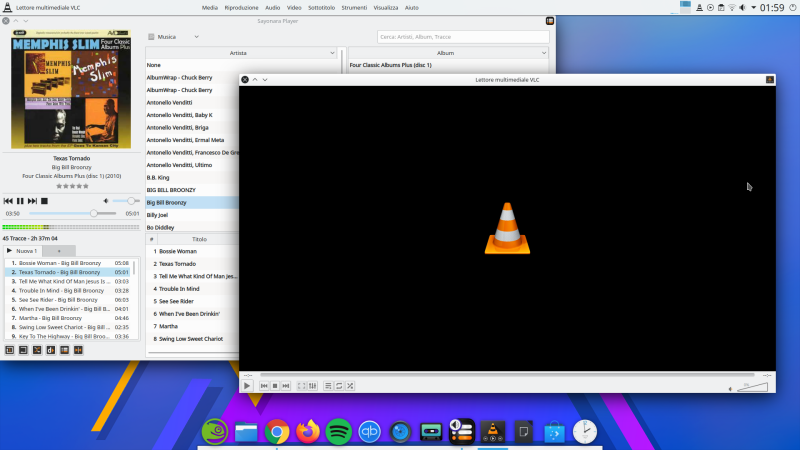The image size is (800, 450).
Task: Toggle Sayonara gapless playback button
Action: (79, 350)
